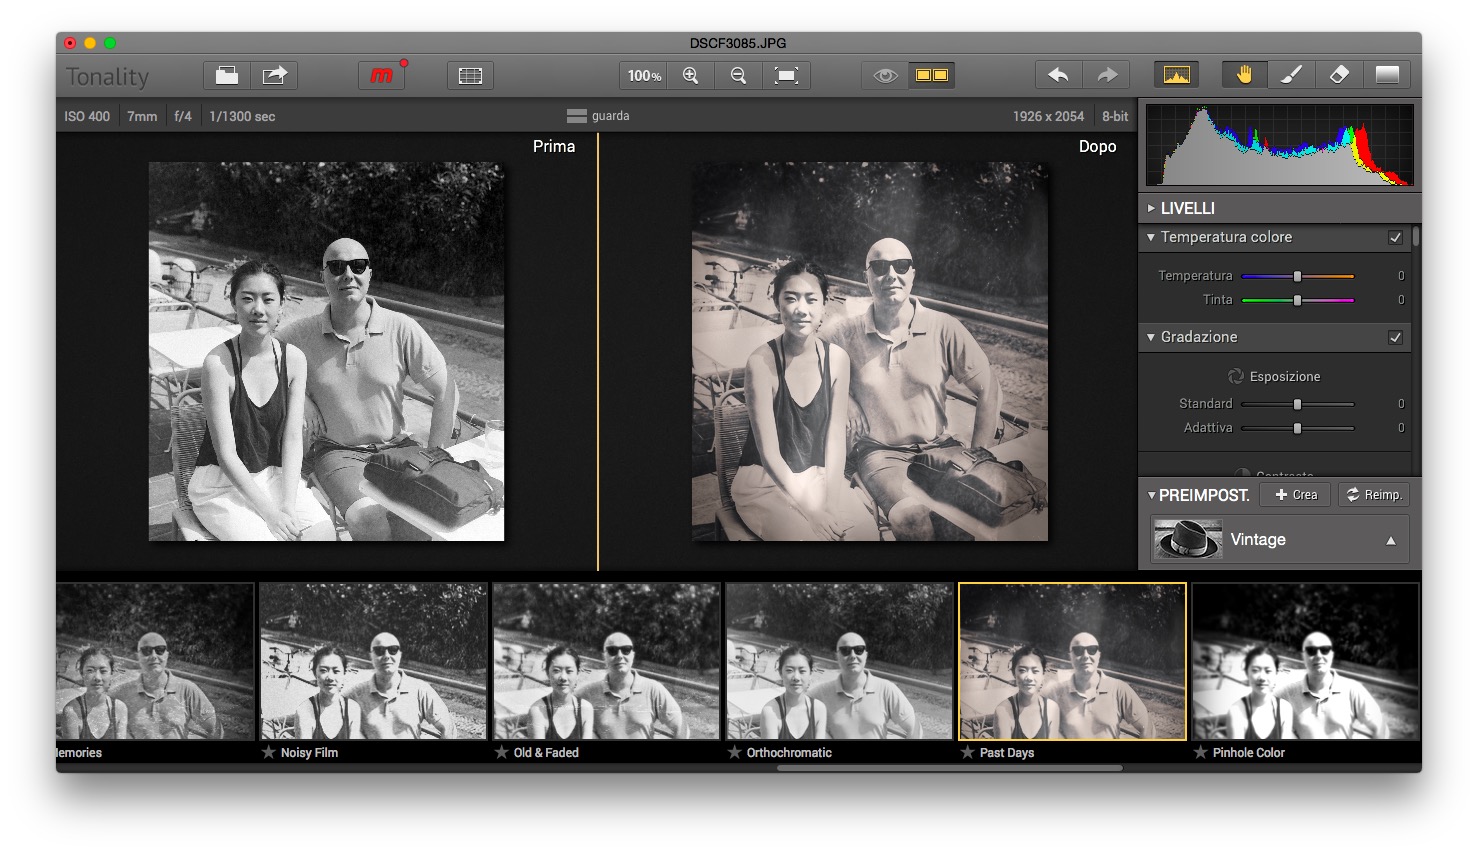The width and height of the screenshot is (1478, 853).
Task: Click the fit-to-screen icon
Action: tap(786, 76)
